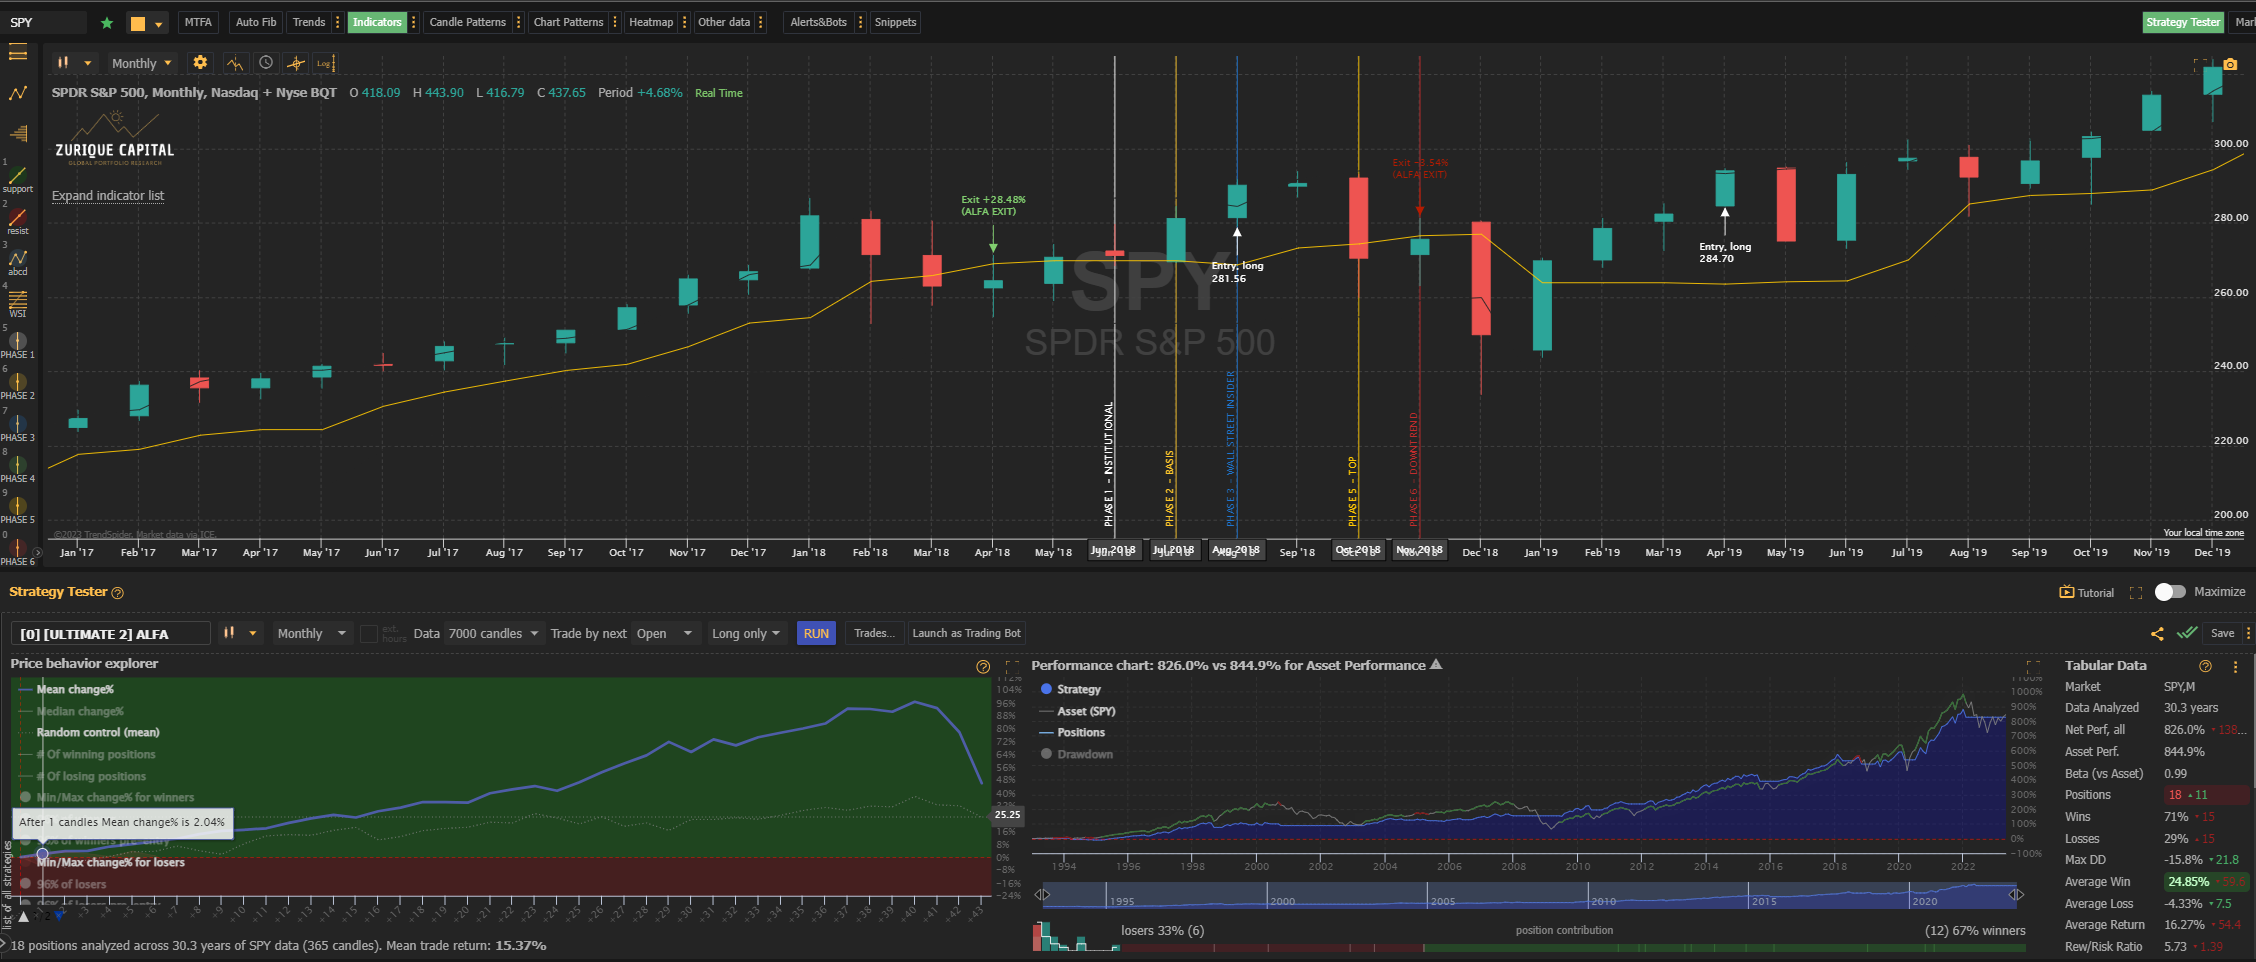Open Tabular Data three-dot options menu
Viewport: 2256px width, 962px height.
pos(2236,666)
